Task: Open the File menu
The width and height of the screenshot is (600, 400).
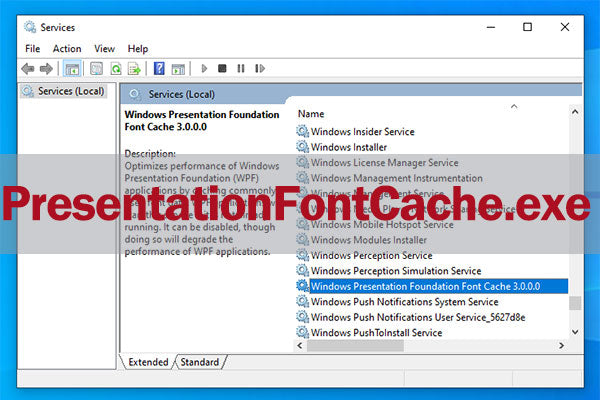Action: point(33,49)
